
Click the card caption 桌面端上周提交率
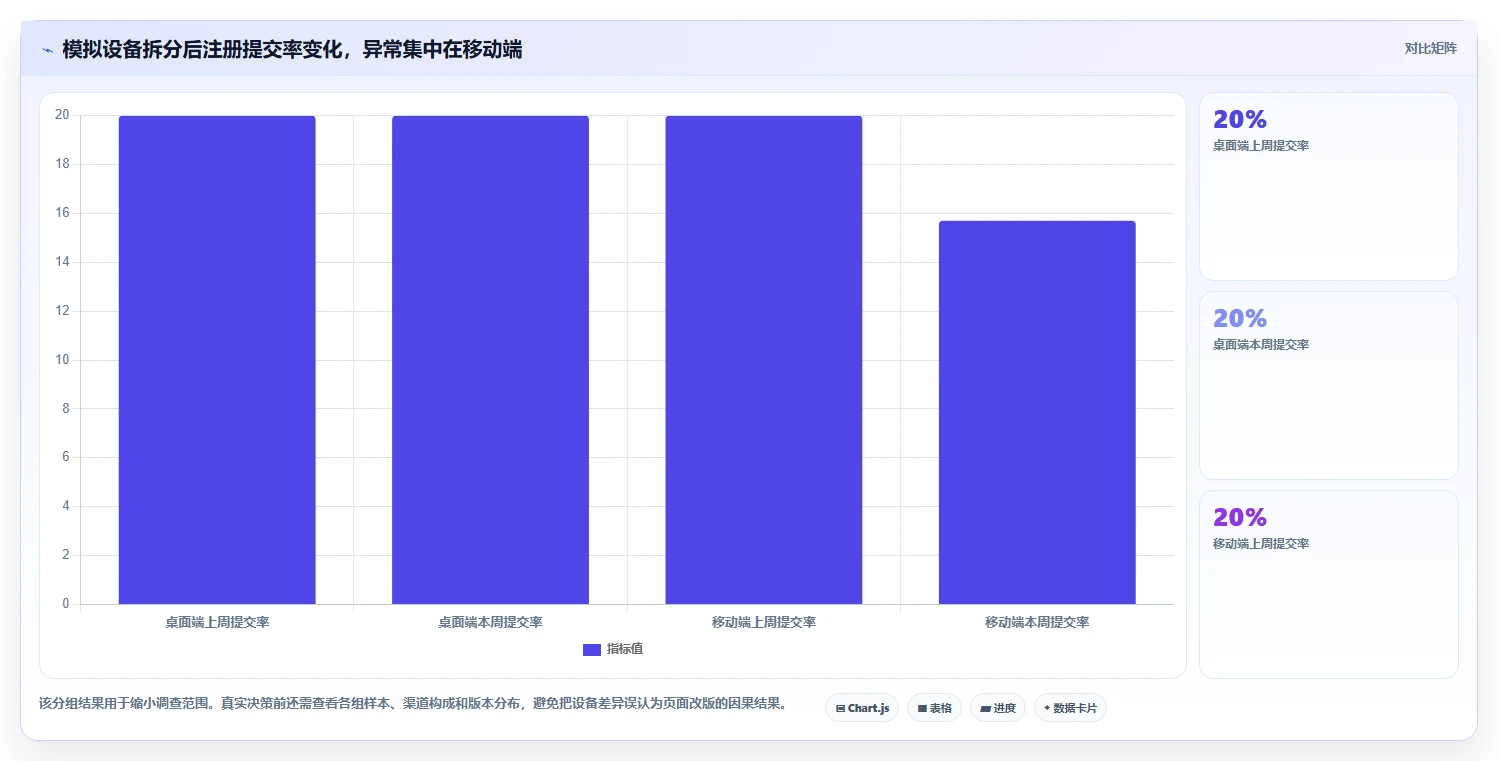pyautogui.click(x=1261, y=146)
